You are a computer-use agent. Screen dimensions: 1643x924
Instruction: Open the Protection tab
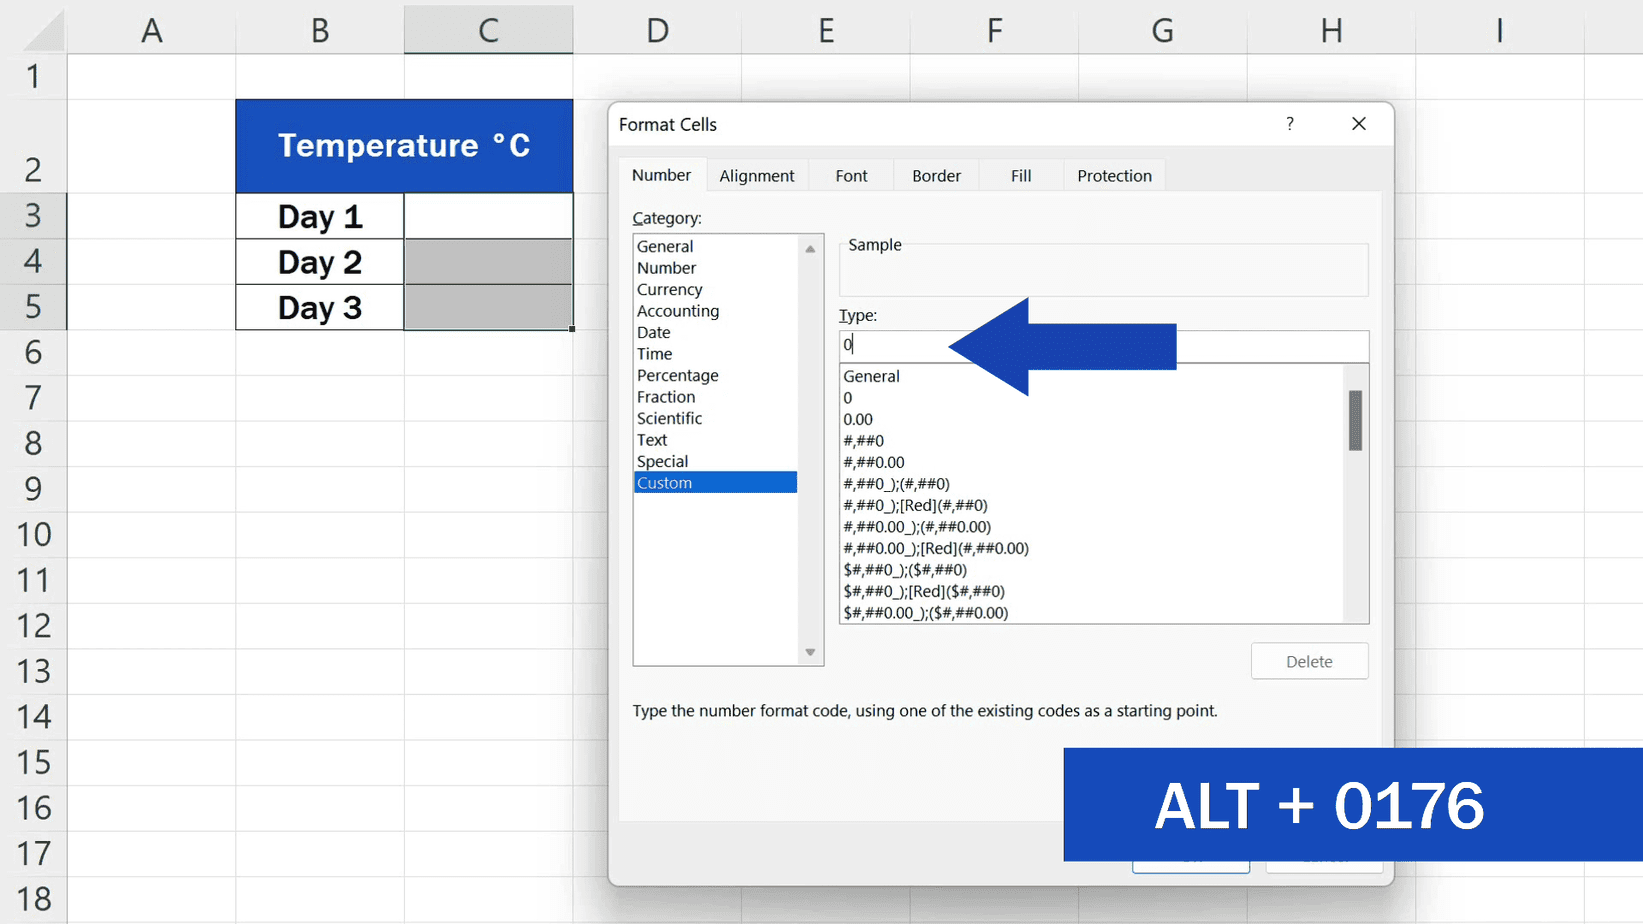1113,175
